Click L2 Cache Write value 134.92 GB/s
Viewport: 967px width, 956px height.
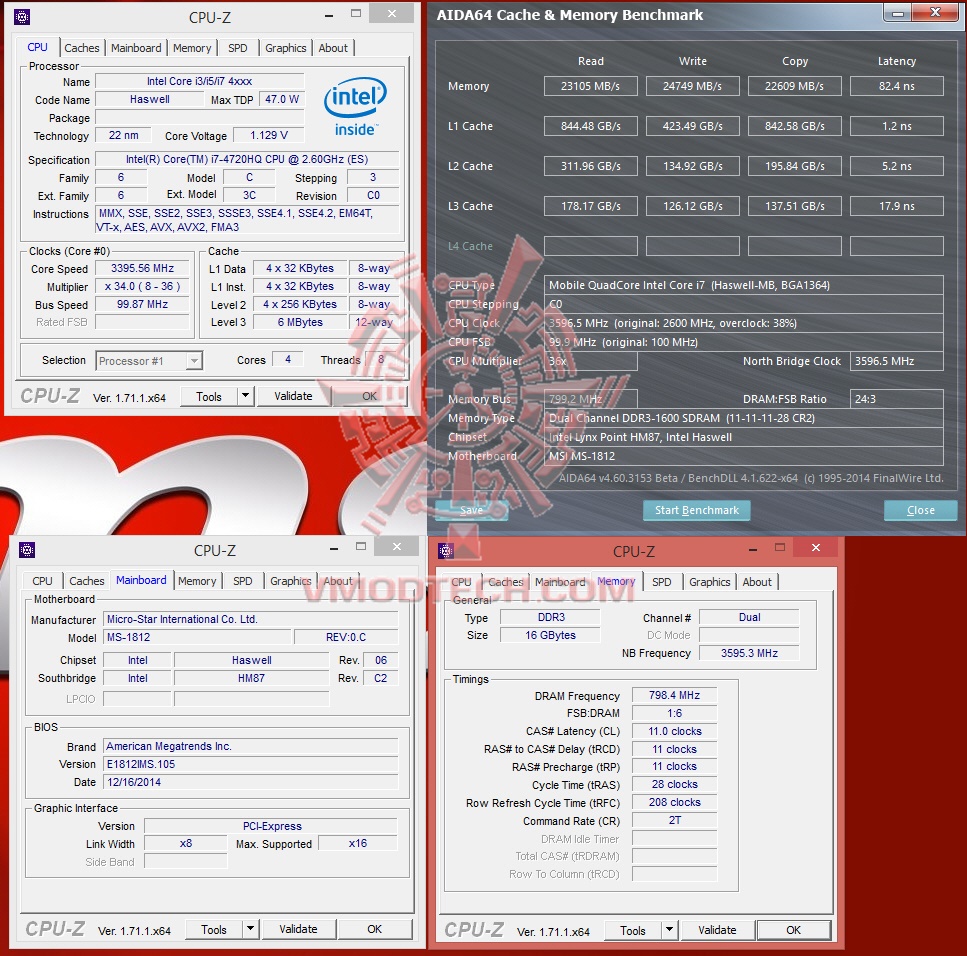(693, 166)
